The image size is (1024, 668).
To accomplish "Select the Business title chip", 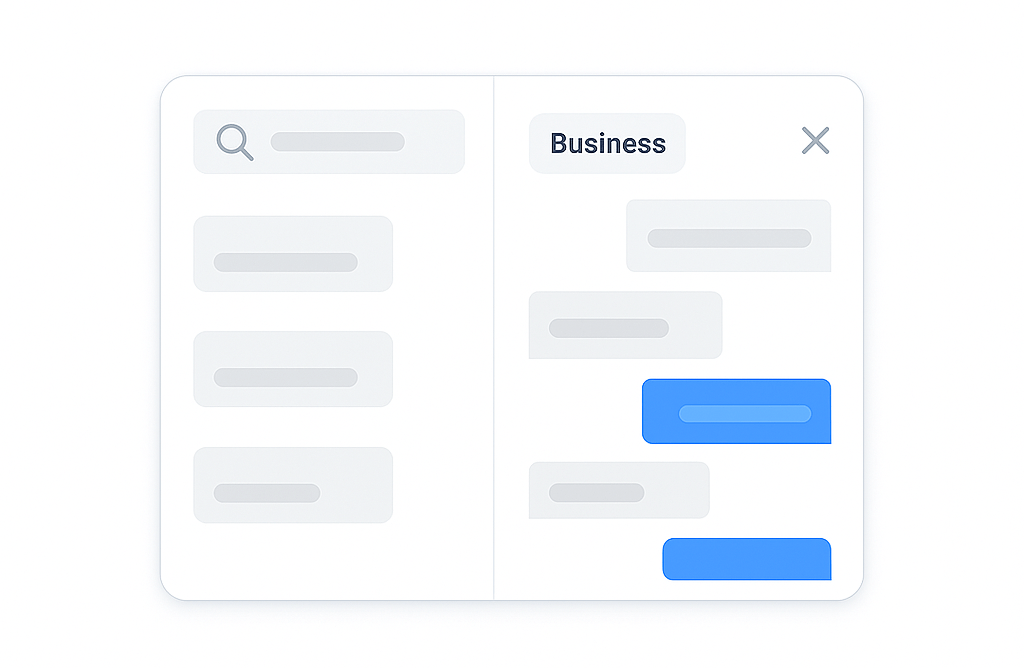I will [607, 143].
